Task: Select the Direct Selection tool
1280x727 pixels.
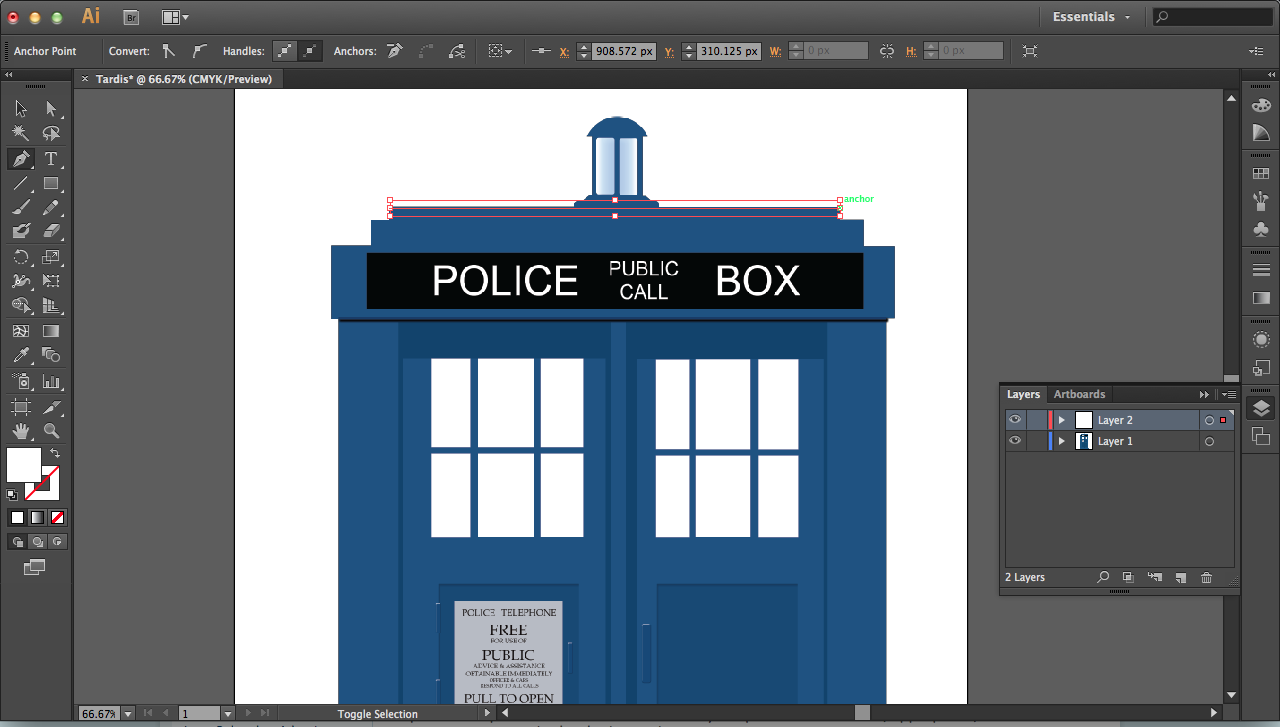Action: [x=51, y=108]
